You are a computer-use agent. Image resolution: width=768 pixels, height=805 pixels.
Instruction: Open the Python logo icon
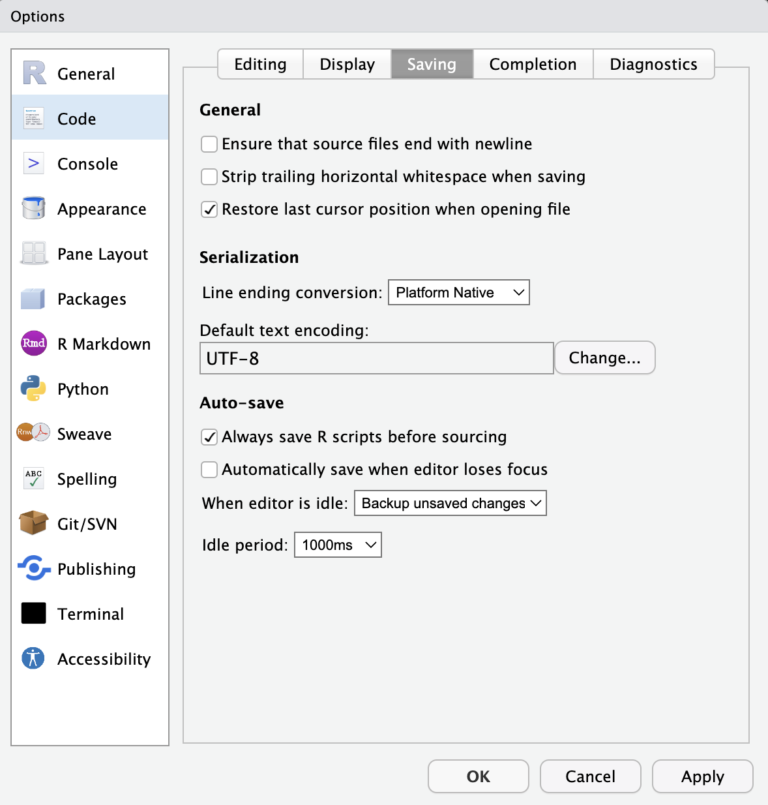[x=34, y=389]
